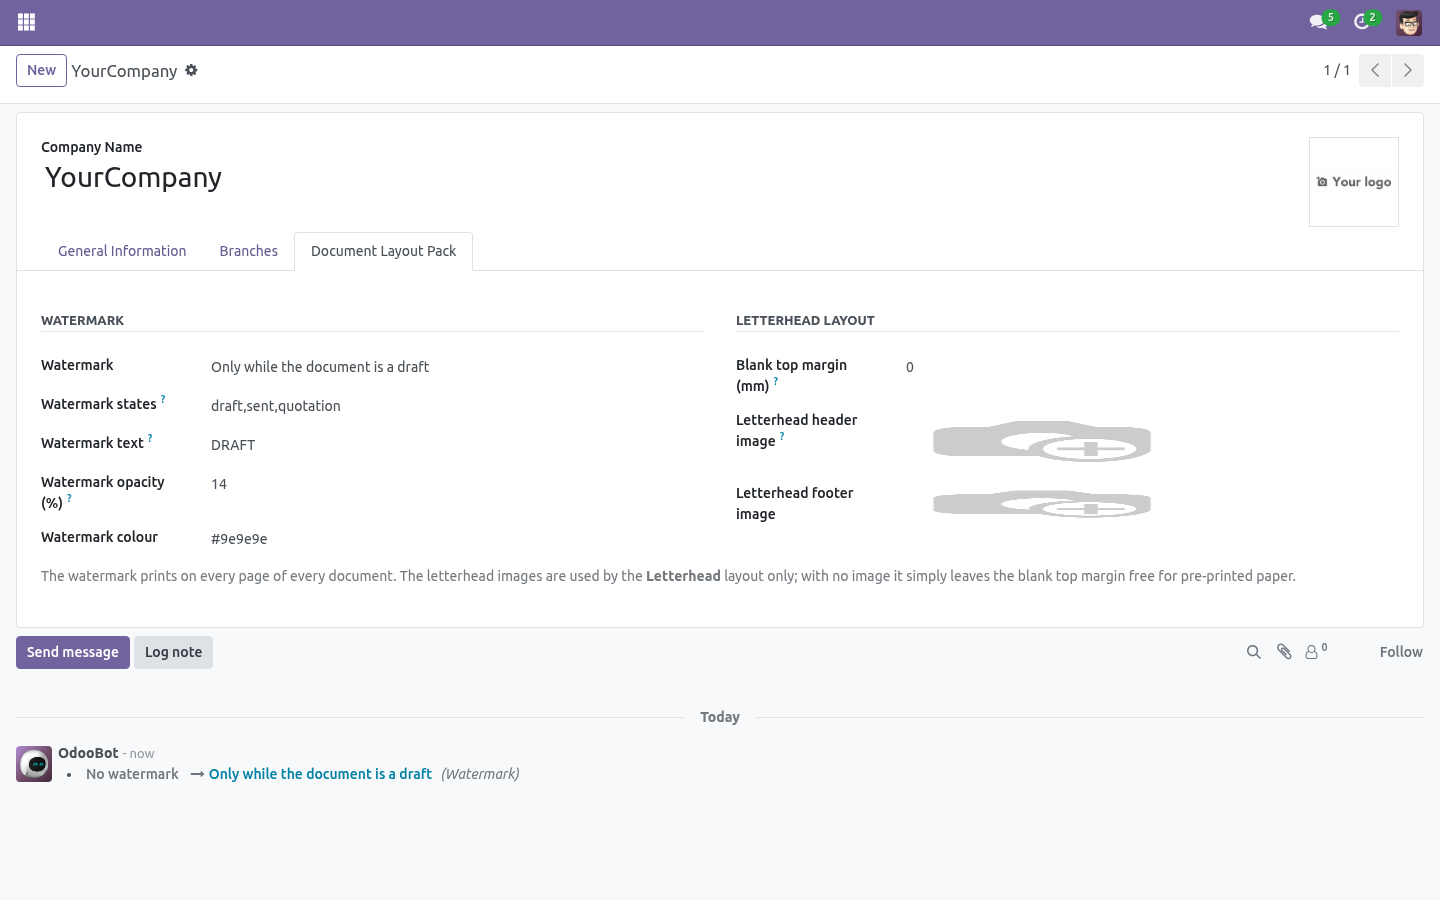Show Watermark states help tooltip icon

pos(163,399)
